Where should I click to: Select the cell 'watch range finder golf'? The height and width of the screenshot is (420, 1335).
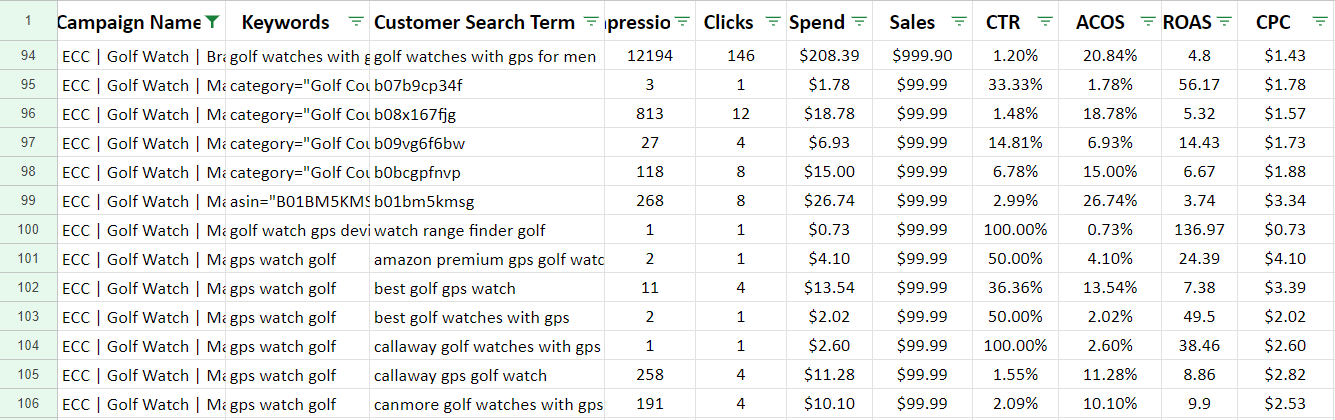(x=488, y=230)
